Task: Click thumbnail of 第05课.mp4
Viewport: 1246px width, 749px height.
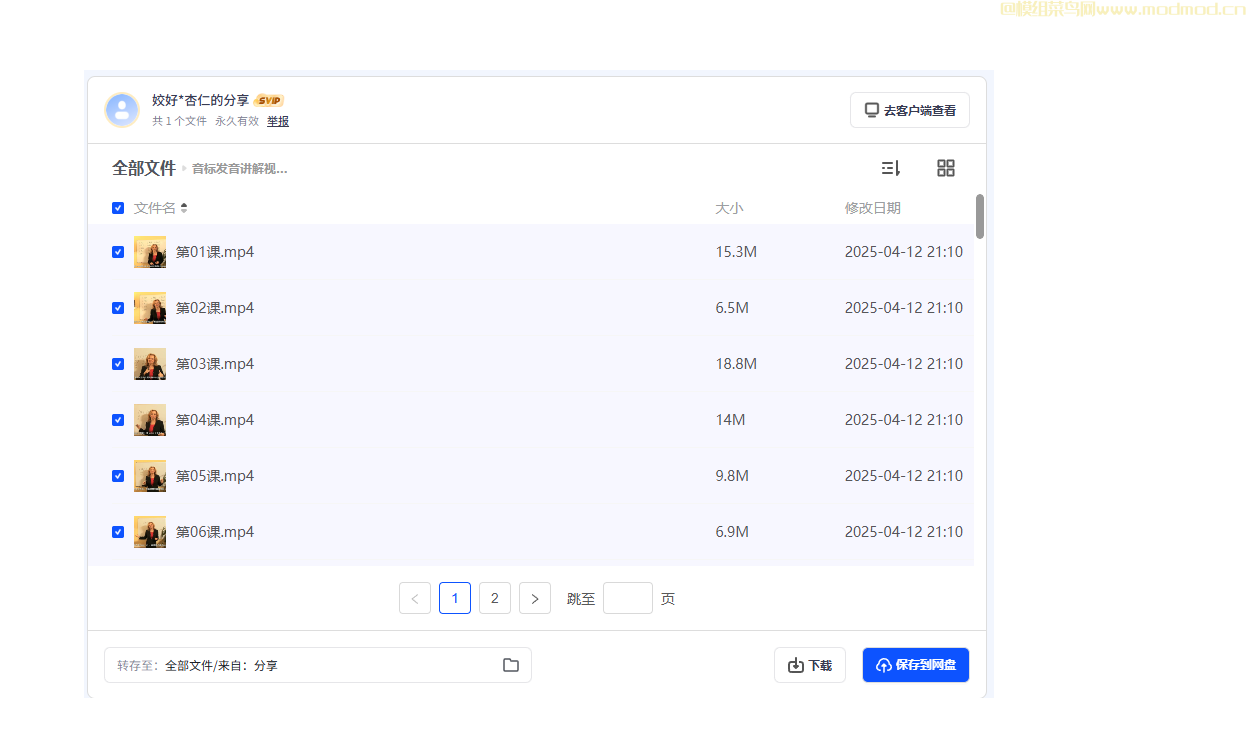Action: click(x=150, y=476)
